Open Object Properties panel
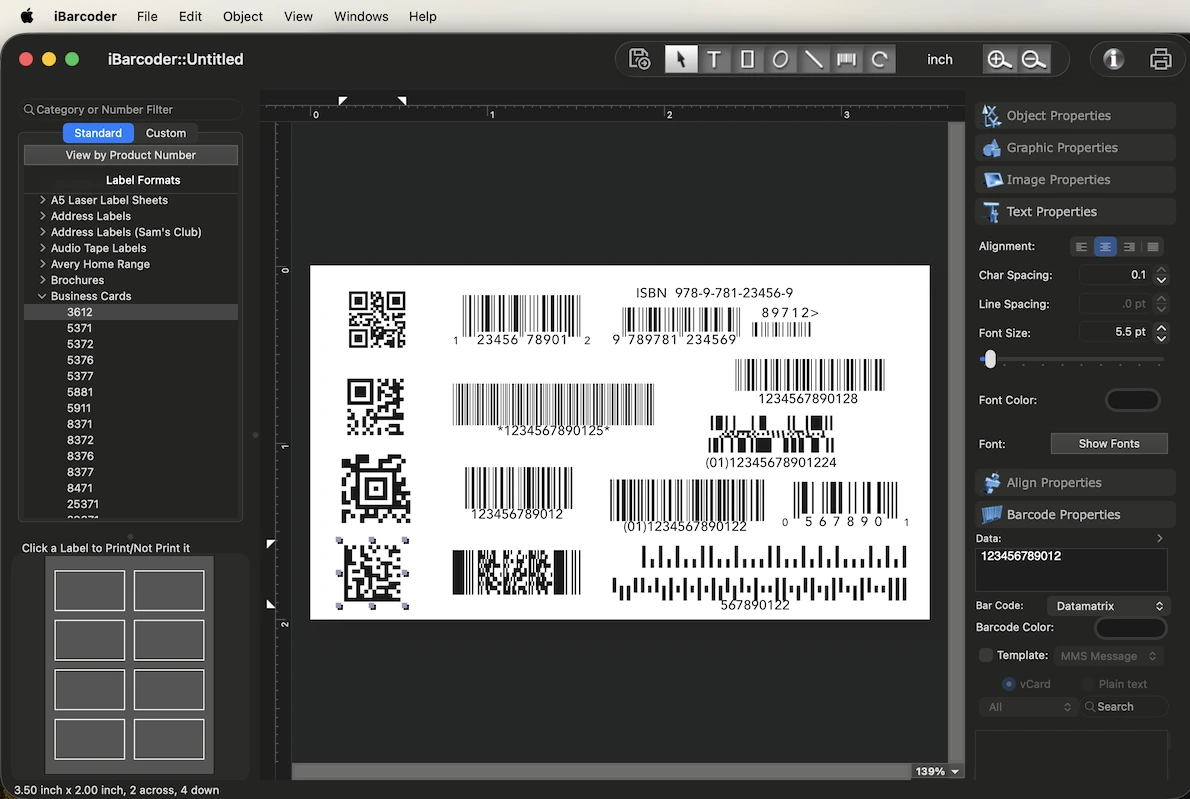The image size is (1190, 799). tap(1075, 115)
